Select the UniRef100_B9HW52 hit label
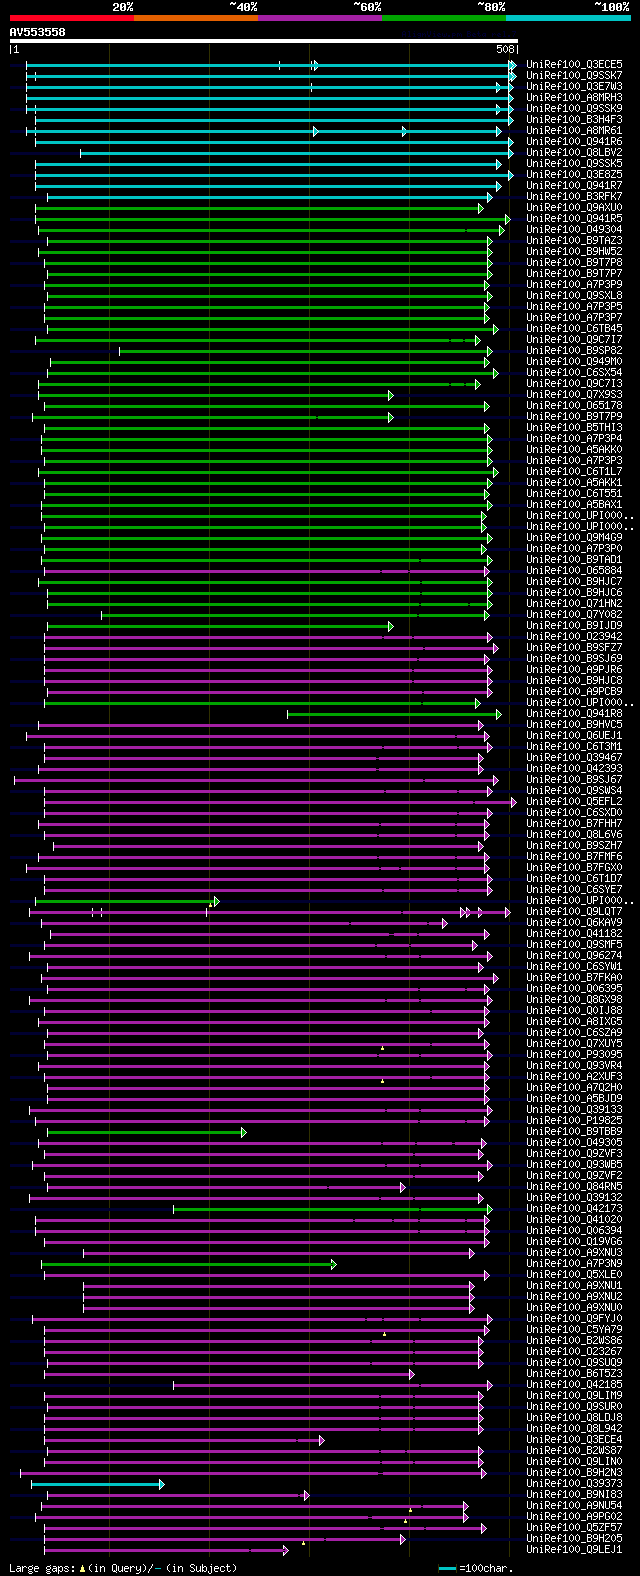The height and width of the screenshot is (1576, 640). 574,252
